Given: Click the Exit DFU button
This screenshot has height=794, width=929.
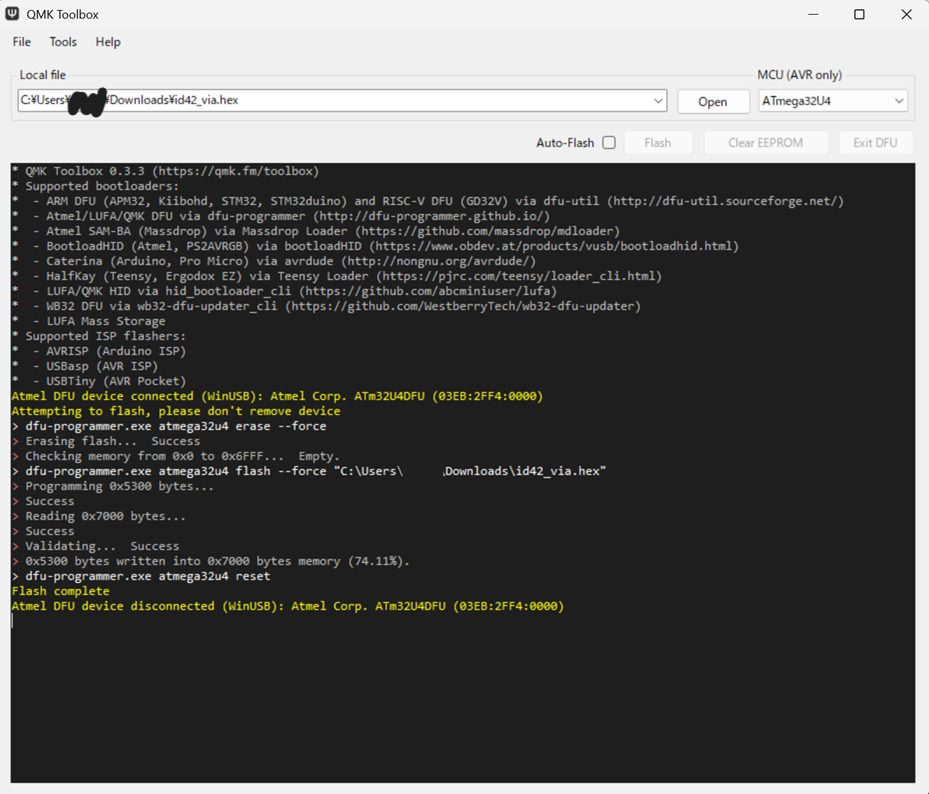Looking at the screenshot, I should [x=875, y=143].
